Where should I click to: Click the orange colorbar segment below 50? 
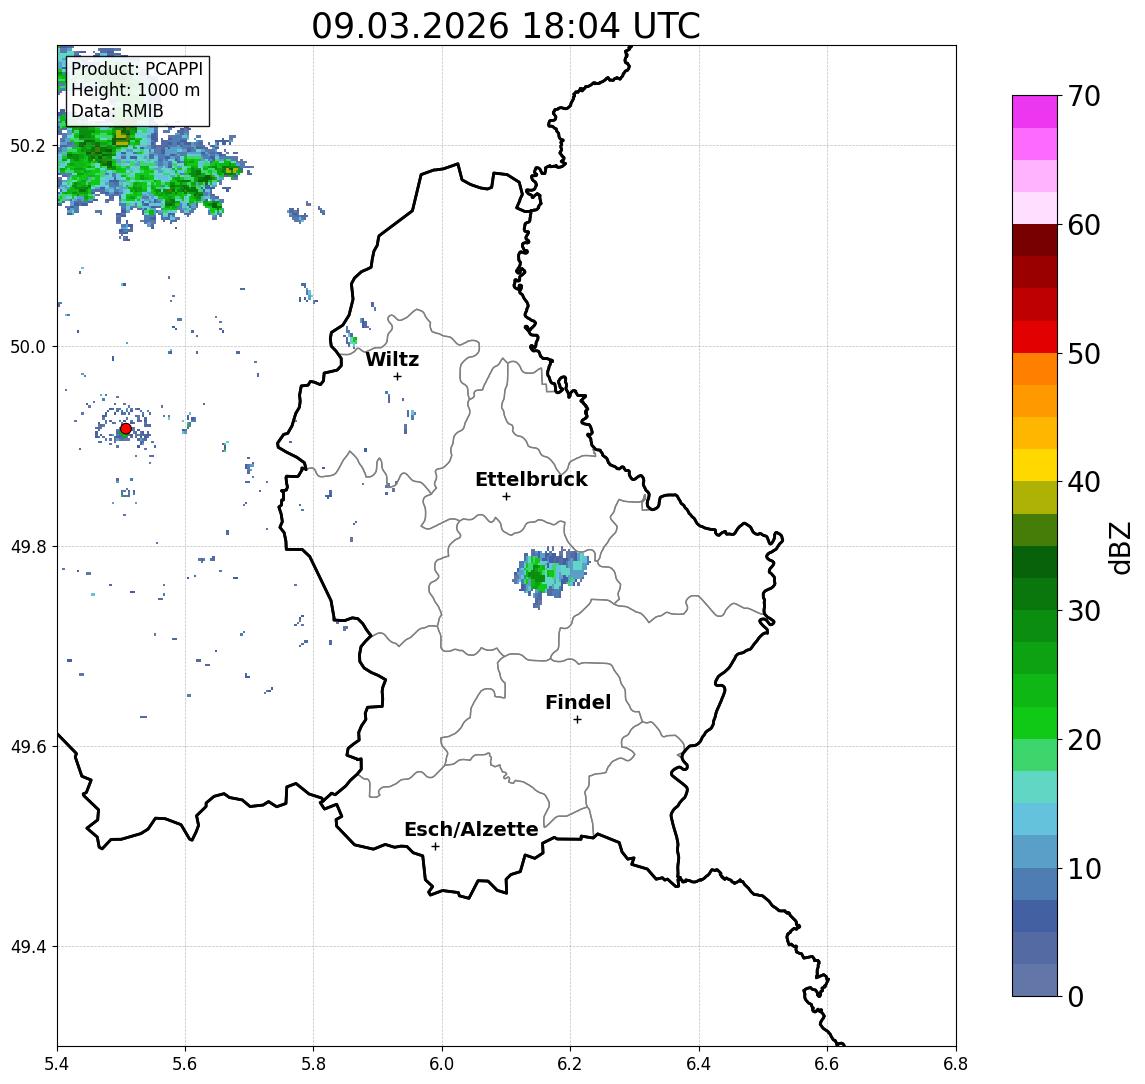1035,369
